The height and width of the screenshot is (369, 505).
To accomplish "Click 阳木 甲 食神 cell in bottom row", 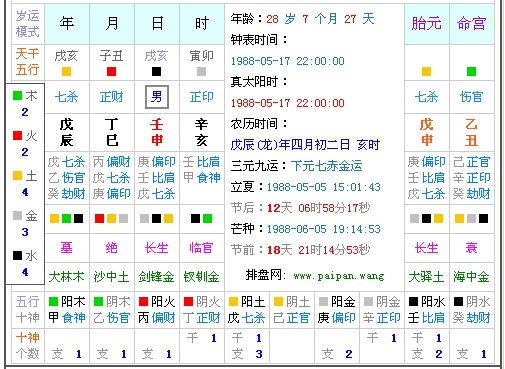I will pyautogui.click(x=67, y=310).
